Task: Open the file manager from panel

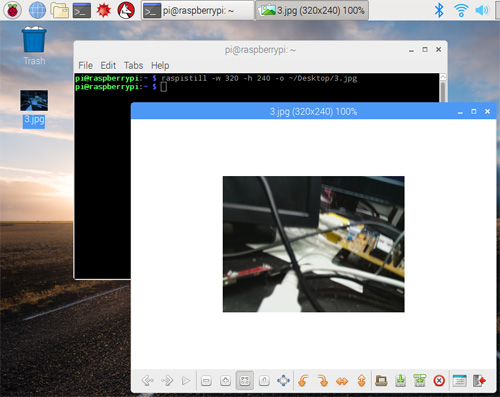Action: 60,11
